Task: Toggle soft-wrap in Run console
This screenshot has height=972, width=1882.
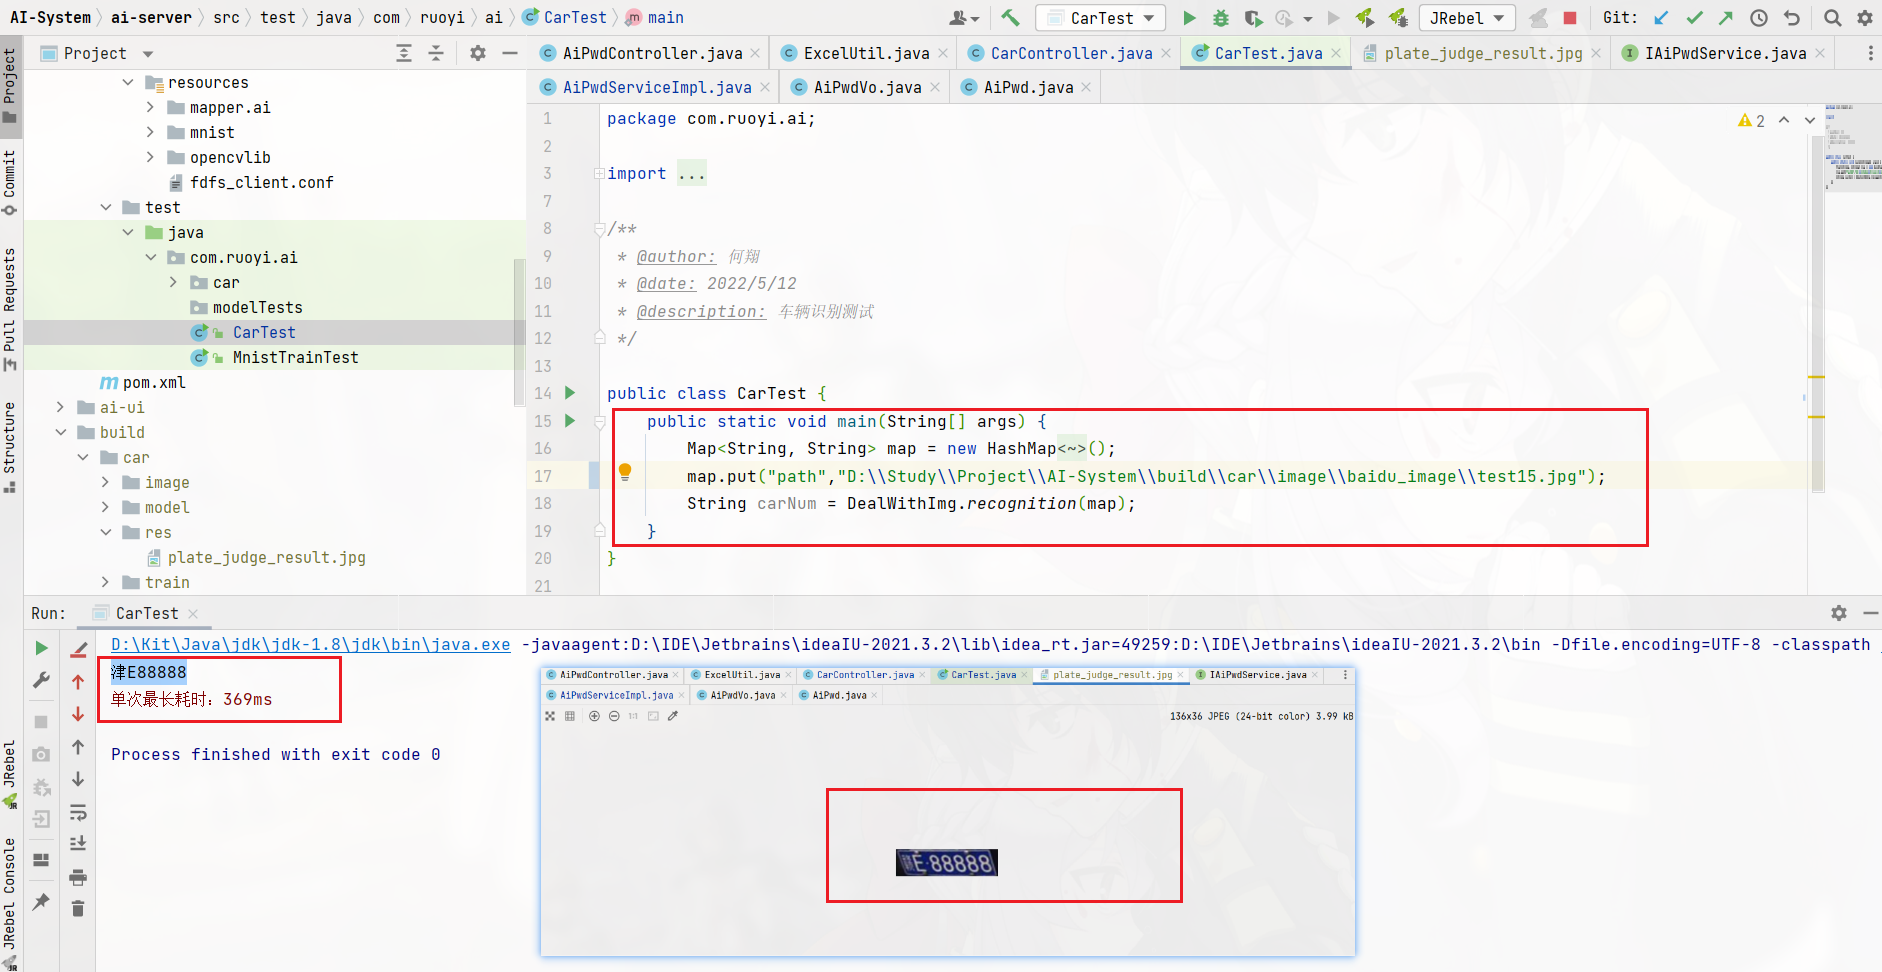Action: point(78,812)
